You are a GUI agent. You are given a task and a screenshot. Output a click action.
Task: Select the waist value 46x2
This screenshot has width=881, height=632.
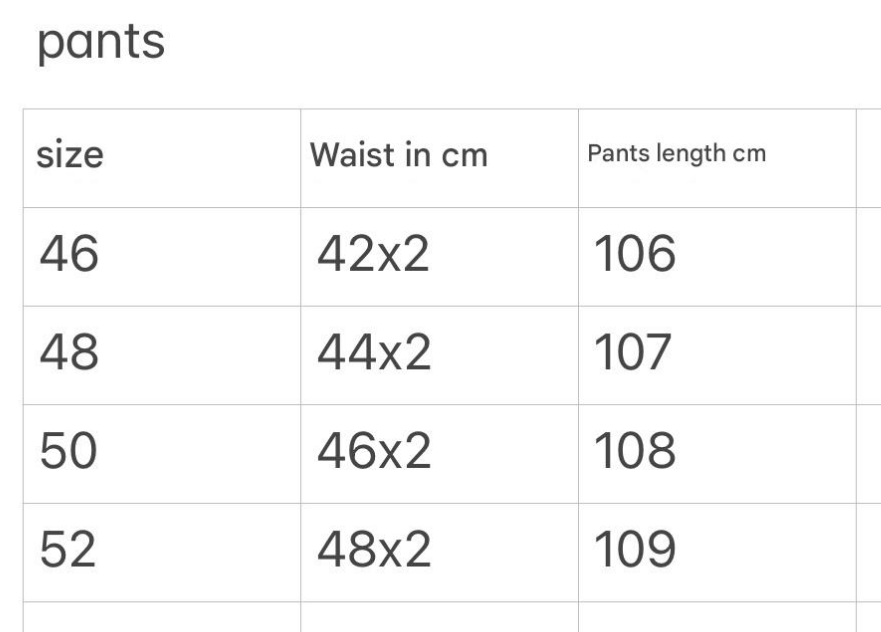coord(373,452)
